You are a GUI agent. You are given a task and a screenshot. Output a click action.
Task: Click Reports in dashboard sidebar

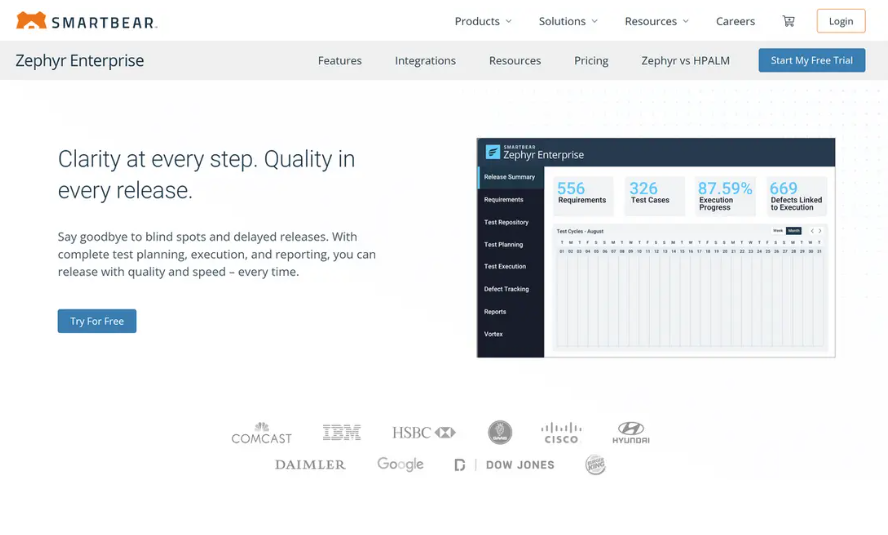(495, 312)
